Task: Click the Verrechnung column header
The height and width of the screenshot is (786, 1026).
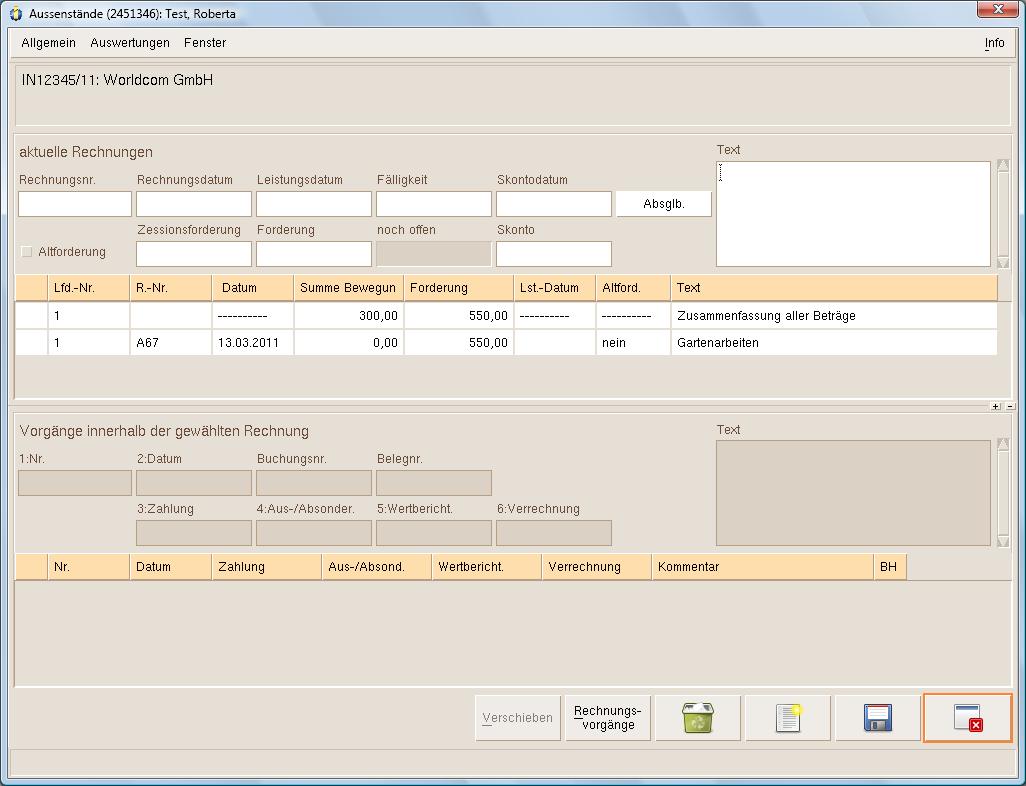Action: 597,567
